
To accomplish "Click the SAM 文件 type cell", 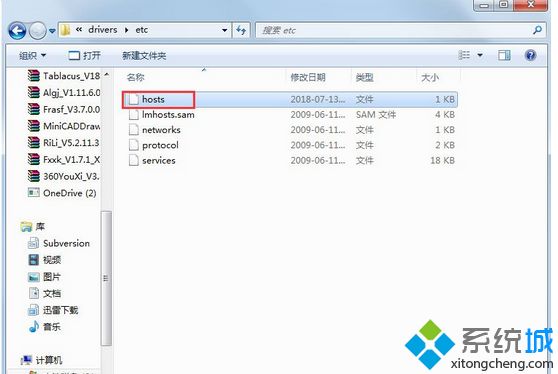I will pyautogui.click(x=376, y=115).
